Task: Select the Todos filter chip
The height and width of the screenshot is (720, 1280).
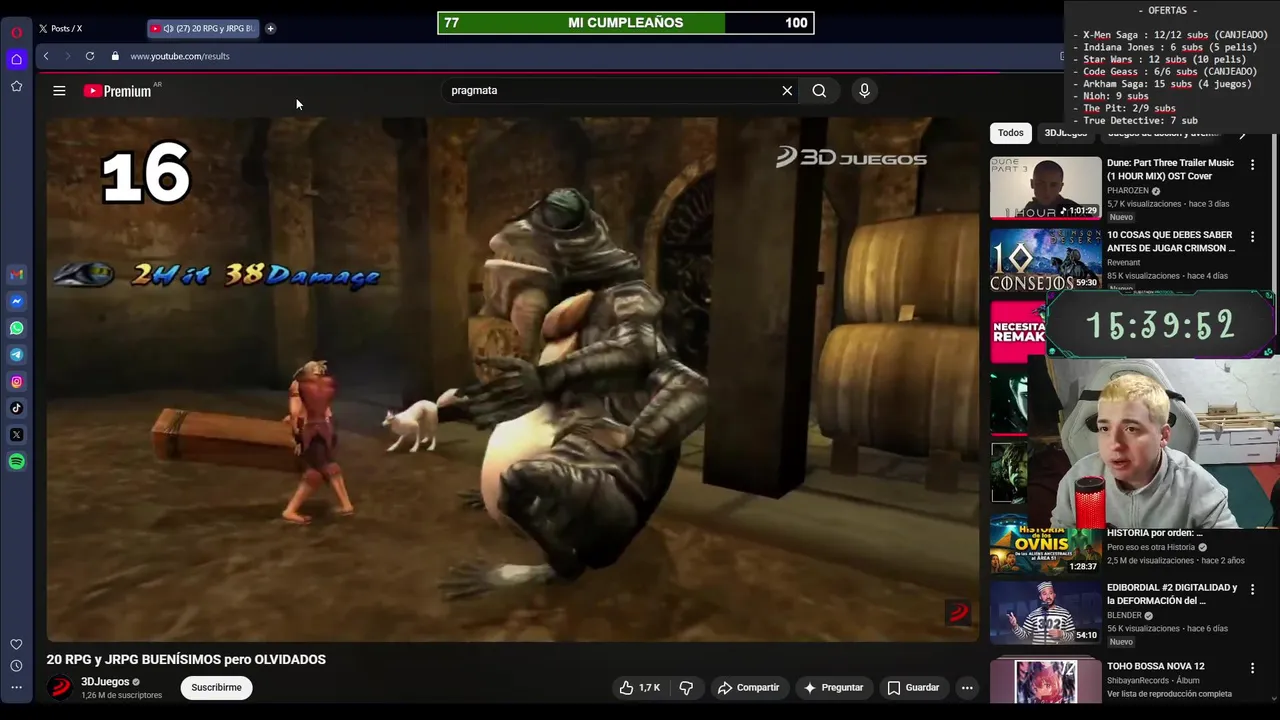Action: click(1010, 133)
